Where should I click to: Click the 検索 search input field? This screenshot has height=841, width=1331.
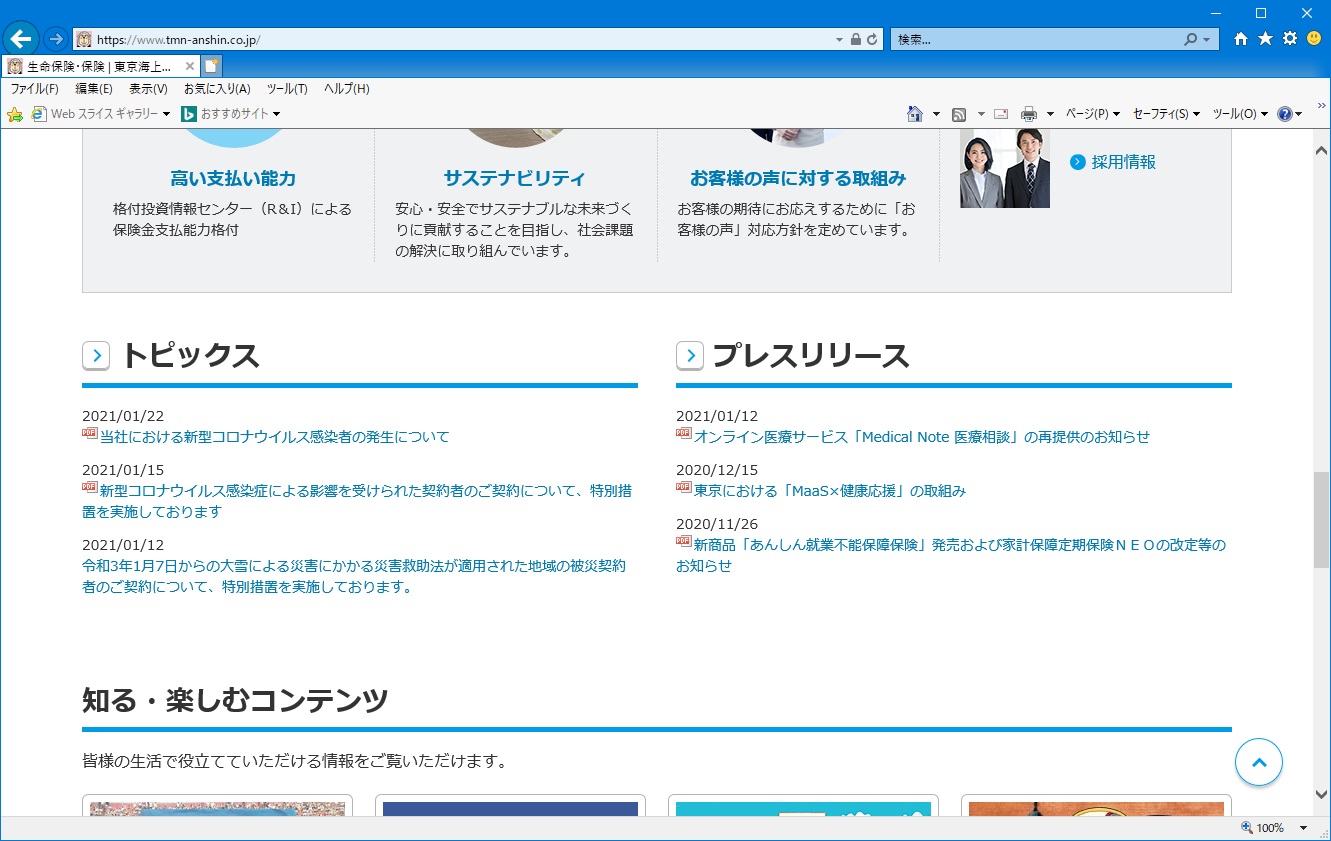1035,40
